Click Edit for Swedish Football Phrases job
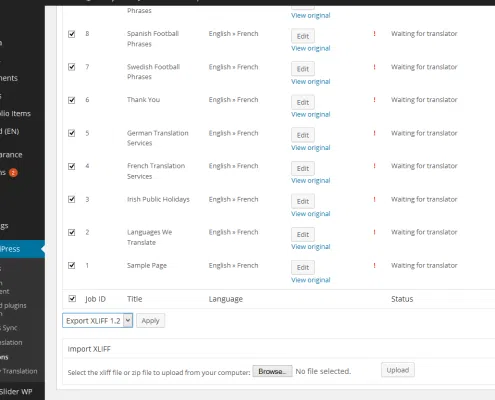This screenshot has width=495, height=400. tap(303, 69)
